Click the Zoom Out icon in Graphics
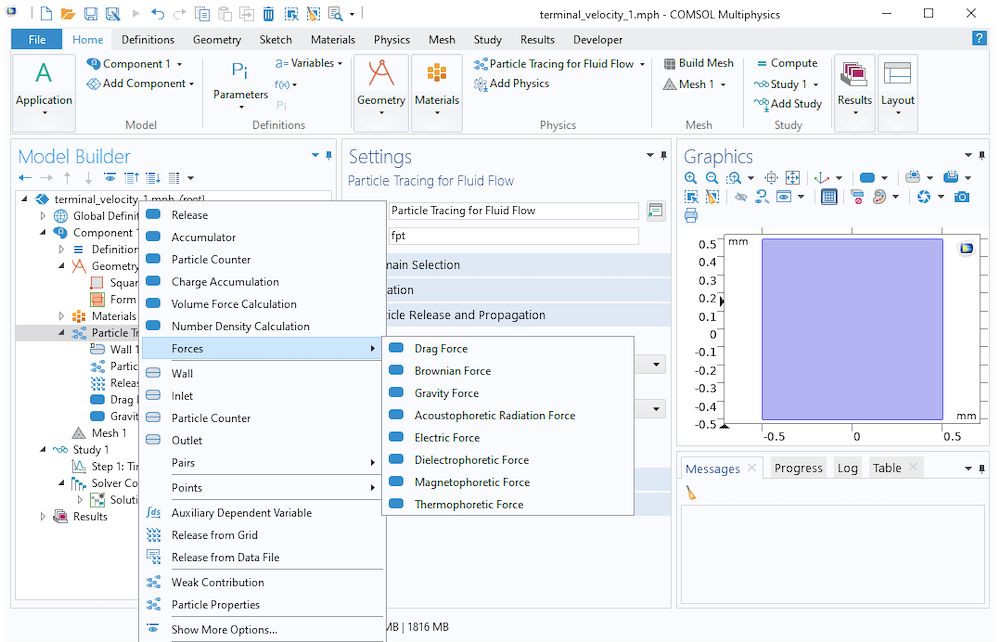The height and width of the screenshot is (642, 1000). pyautogui.click(x=712, y=178)
